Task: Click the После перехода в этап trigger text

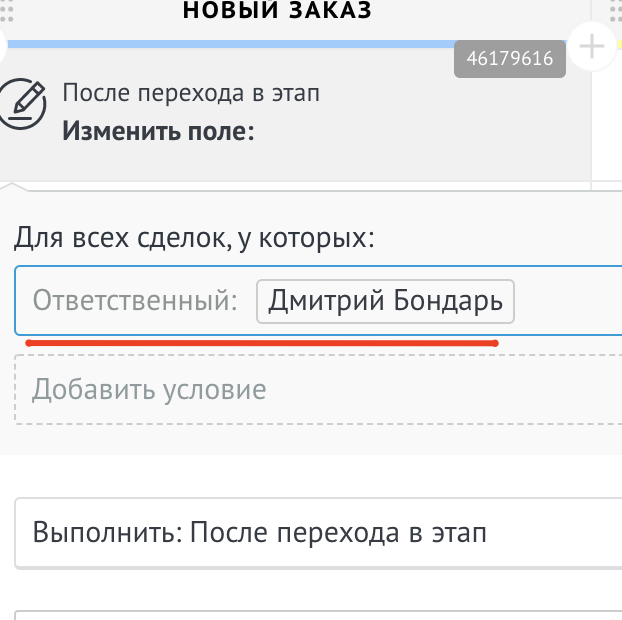Action: pos(191,93)
